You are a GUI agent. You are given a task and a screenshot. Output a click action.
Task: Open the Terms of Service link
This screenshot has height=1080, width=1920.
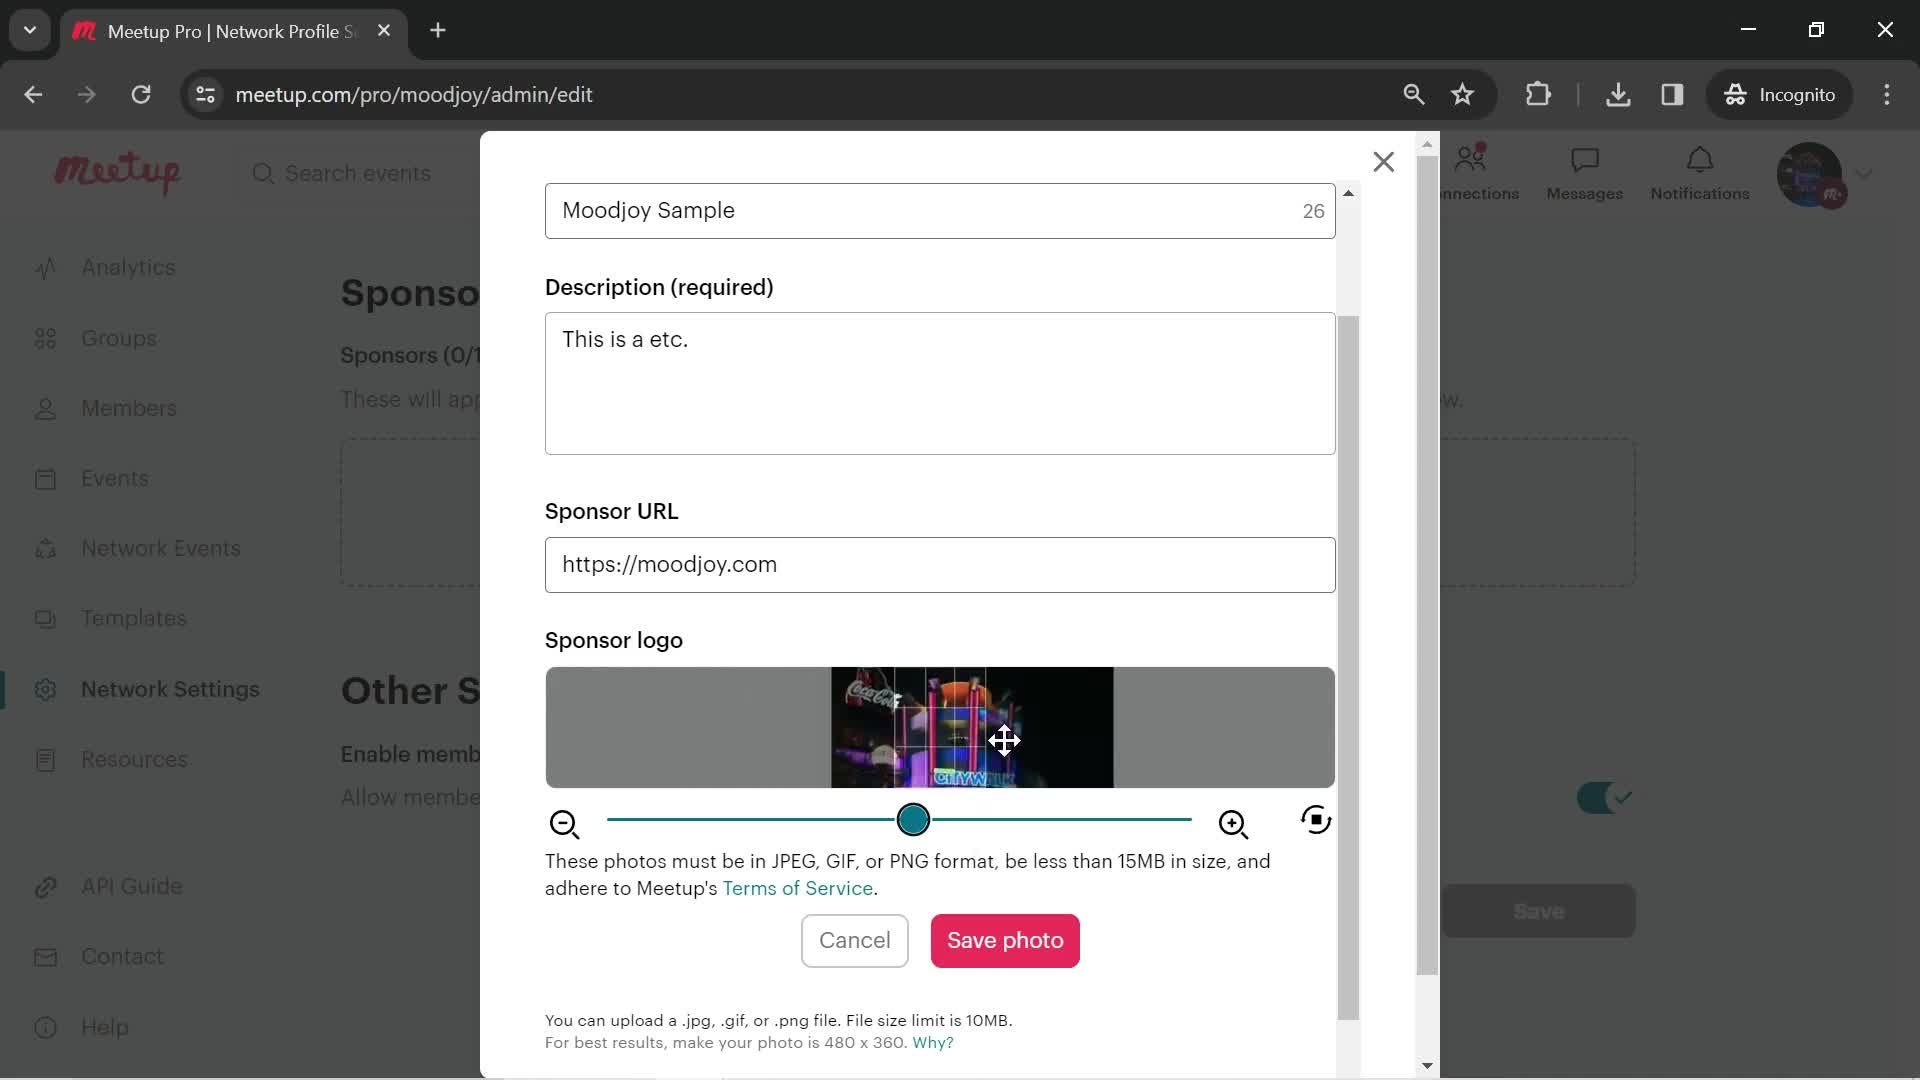tap(798, 888)
